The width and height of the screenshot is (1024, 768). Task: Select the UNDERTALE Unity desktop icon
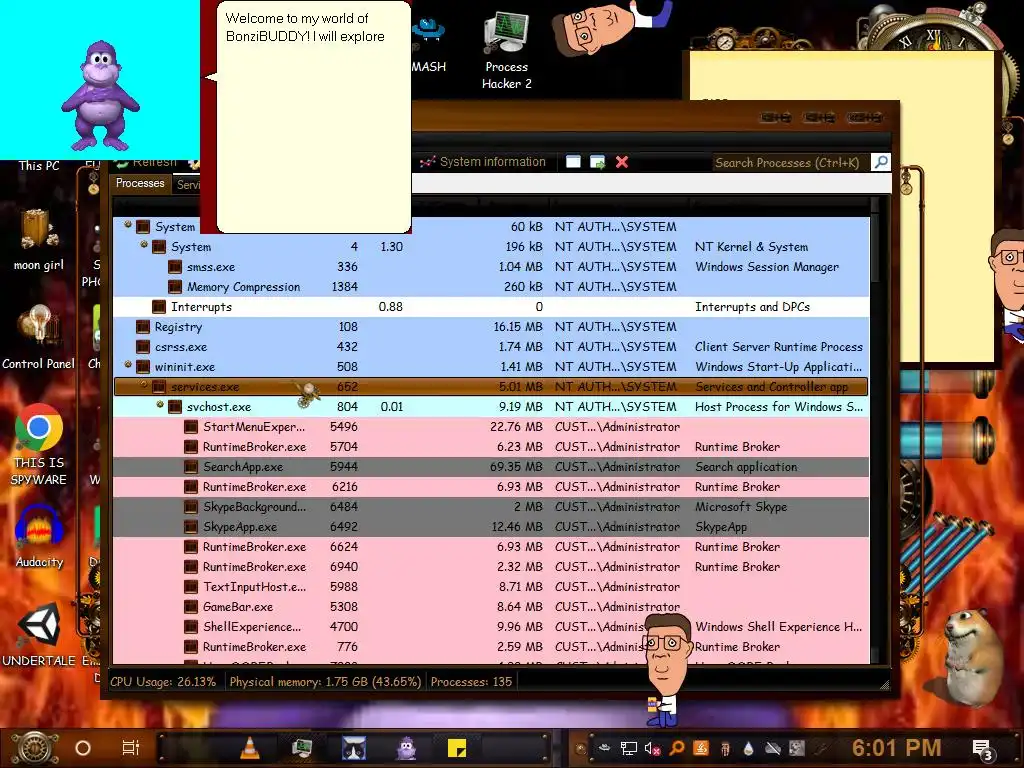pyautogui.click(x=39, y=635)
